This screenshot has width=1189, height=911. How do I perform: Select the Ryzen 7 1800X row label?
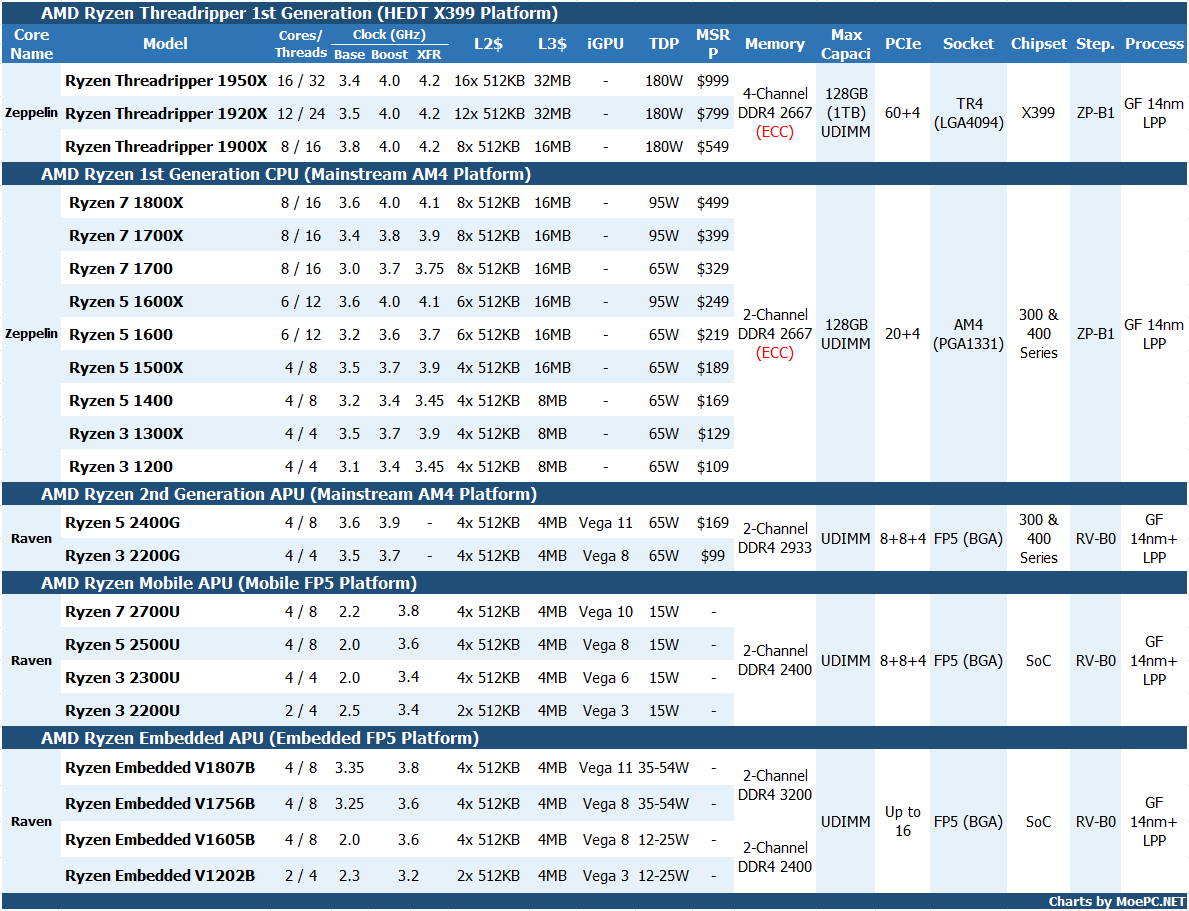point(126,203)
